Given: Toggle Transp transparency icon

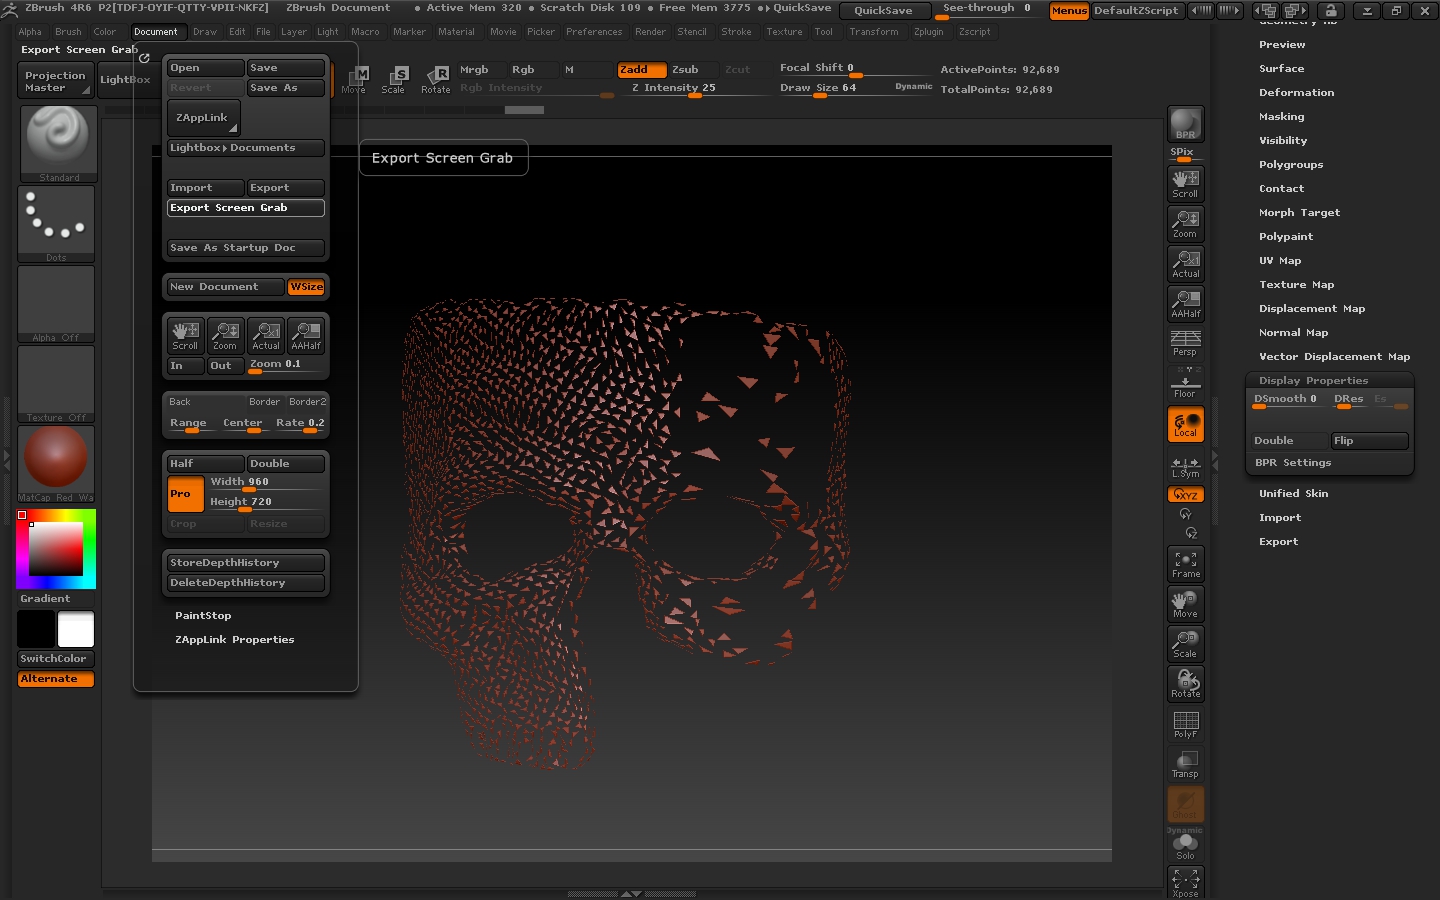Looking at the screenshot, I should point(1185,764).
